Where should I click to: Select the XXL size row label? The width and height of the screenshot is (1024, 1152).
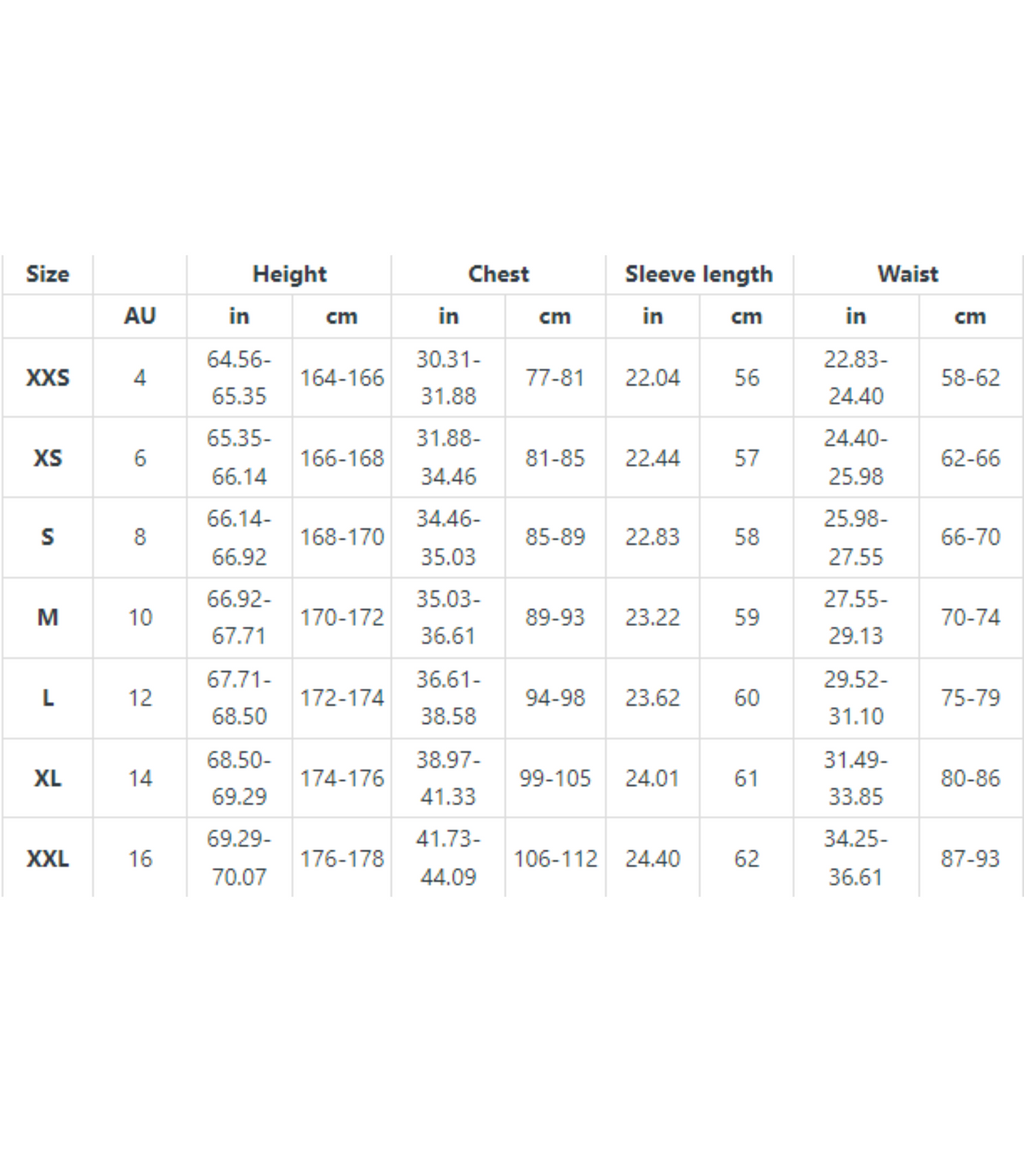tap(47, 859)
